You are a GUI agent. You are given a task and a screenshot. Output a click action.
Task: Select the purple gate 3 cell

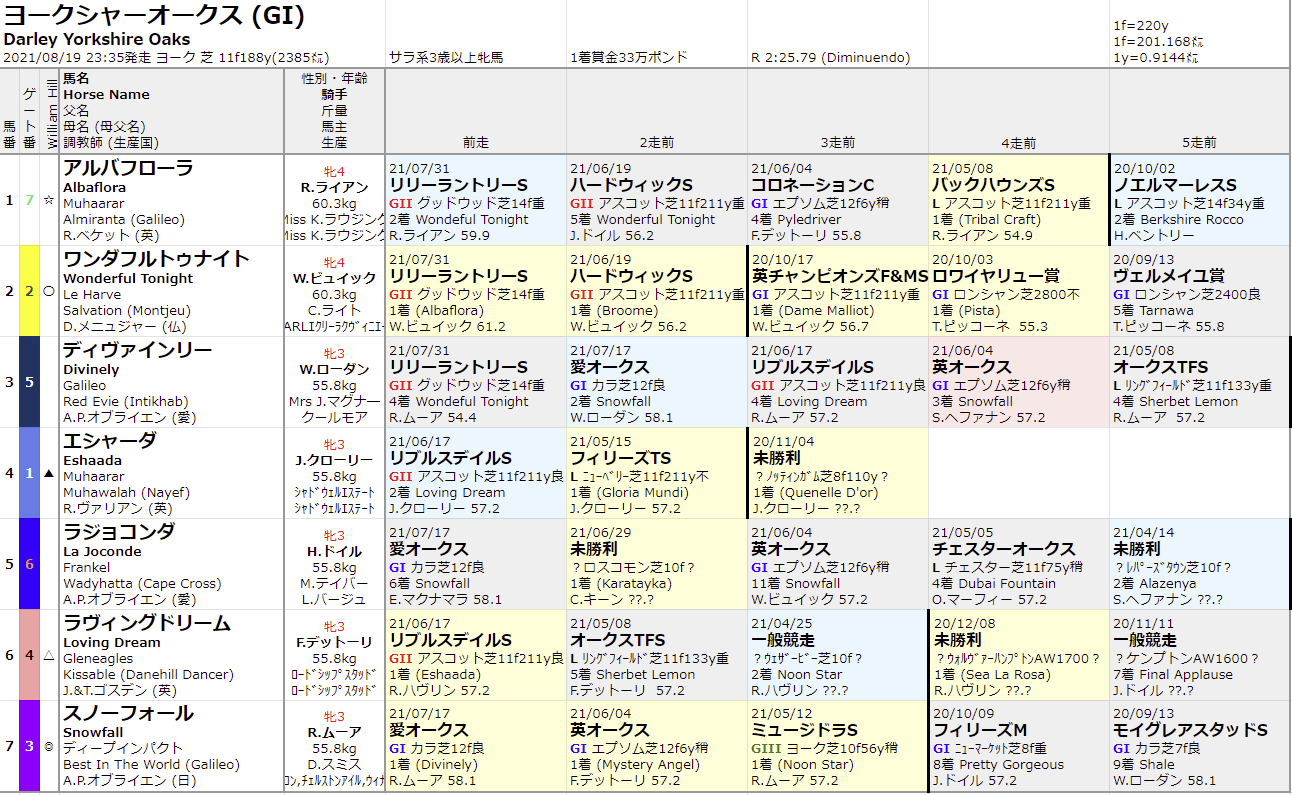29,746
